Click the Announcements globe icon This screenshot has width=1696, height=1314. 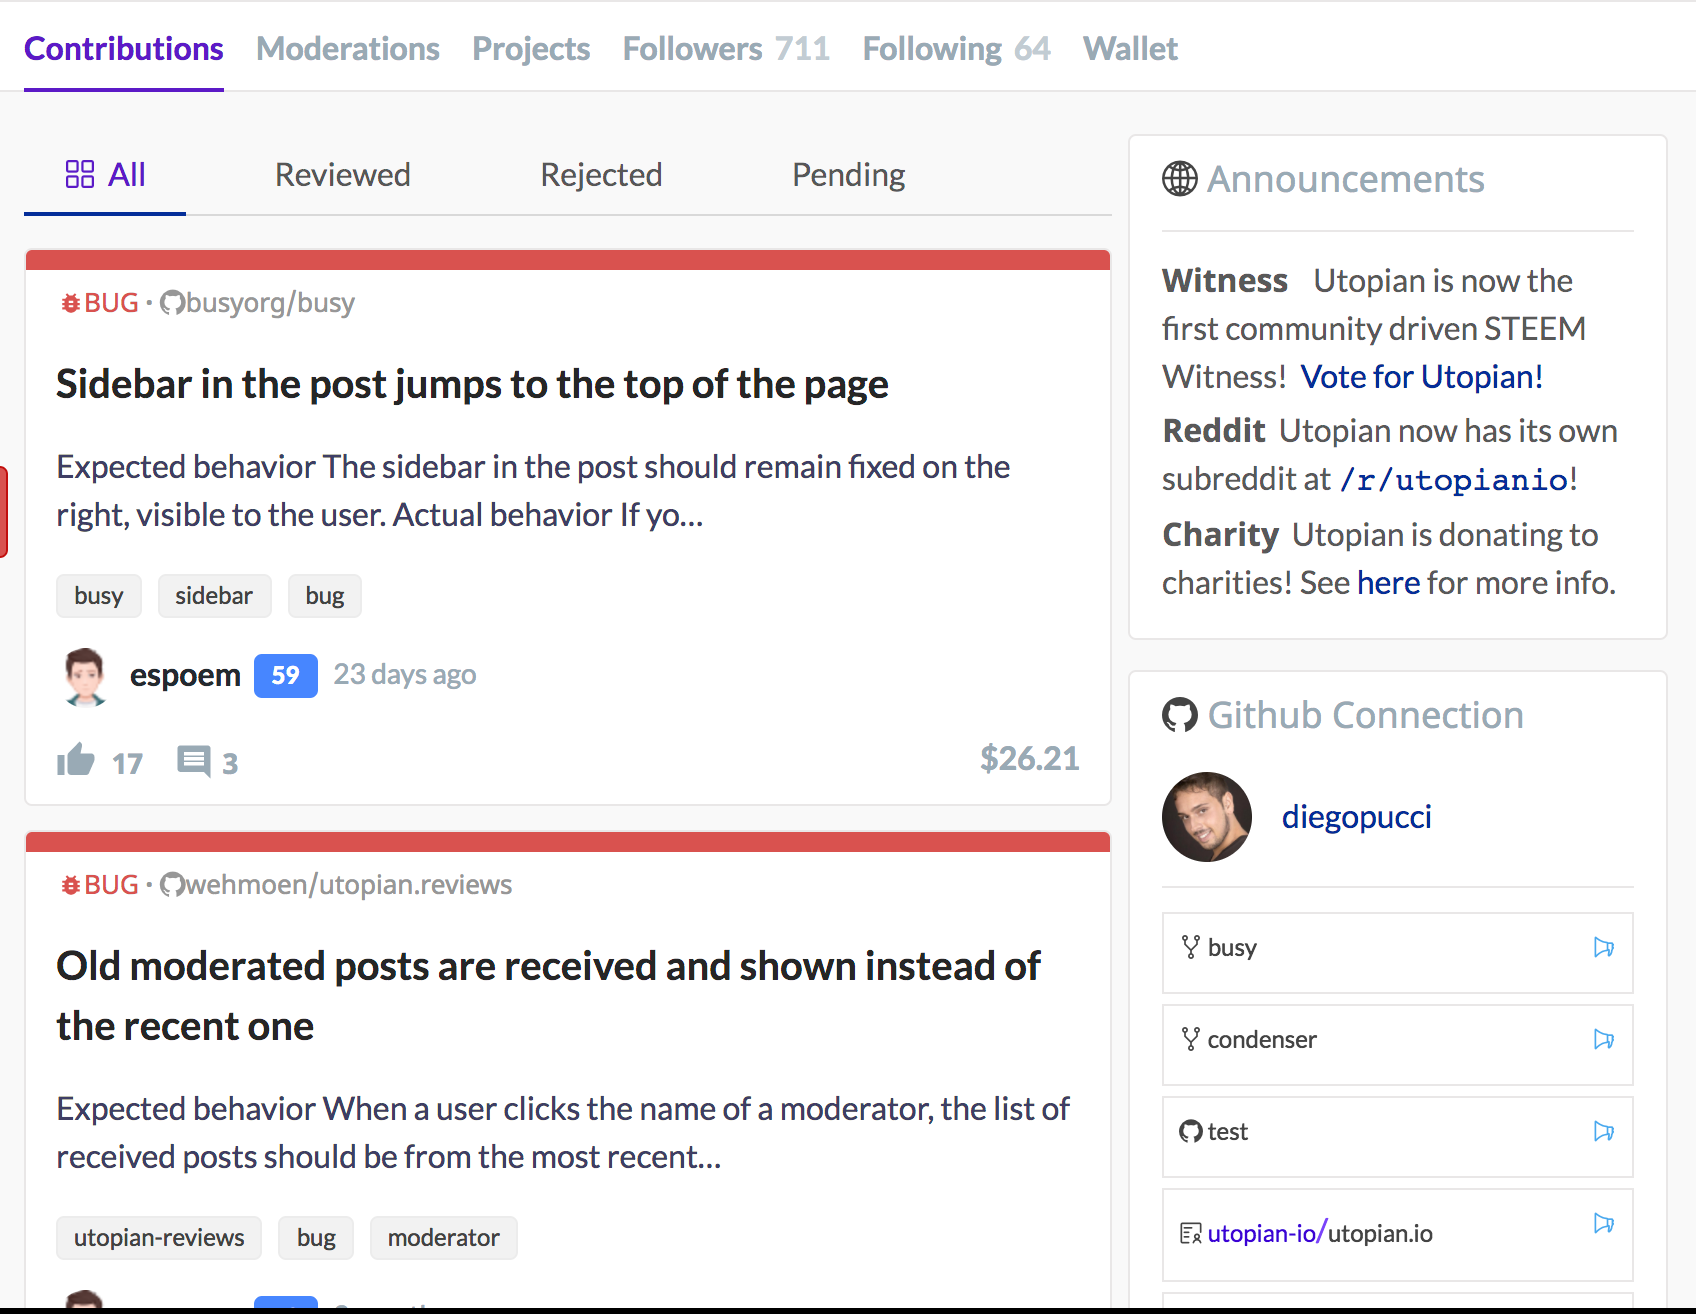[1180, 179]
